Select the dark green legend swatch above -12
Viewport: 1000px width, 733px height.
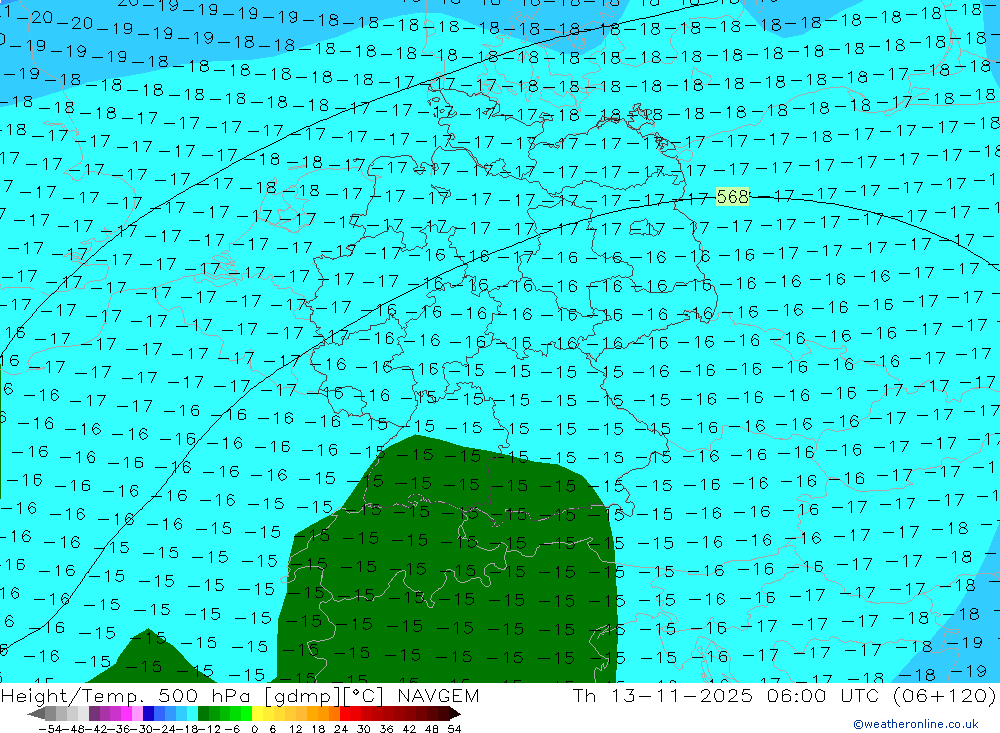[203, 714]
